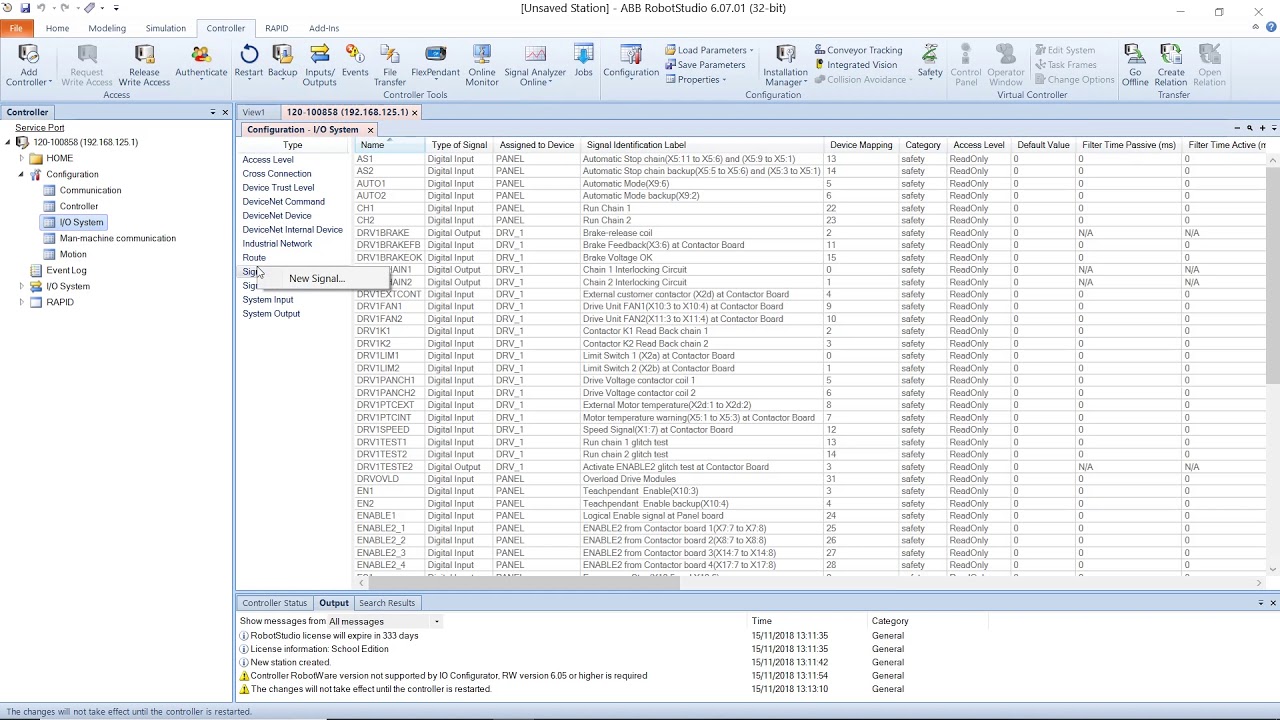Switch to the RAPID ribbon tab
Screen dimensions: 1280x720
click(276, 28)
